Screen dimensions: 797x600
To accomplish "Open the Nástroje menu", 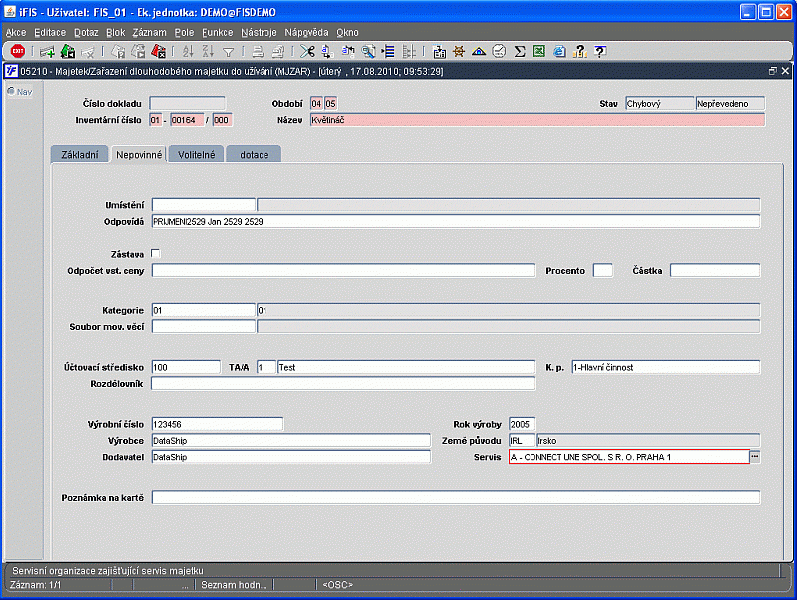I will (x=259, y=32).
